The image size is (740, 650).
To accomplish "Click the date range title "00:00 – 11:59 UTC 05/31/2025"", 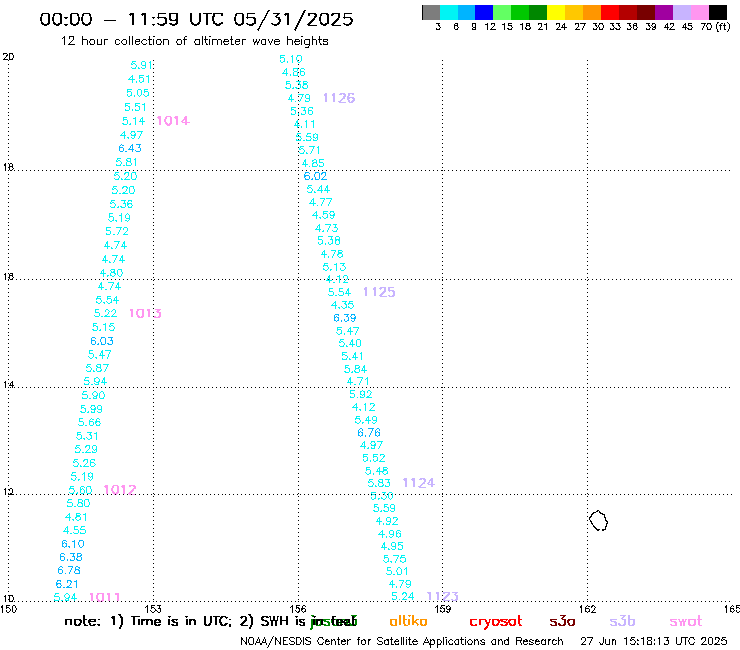I will click(196, 20).
